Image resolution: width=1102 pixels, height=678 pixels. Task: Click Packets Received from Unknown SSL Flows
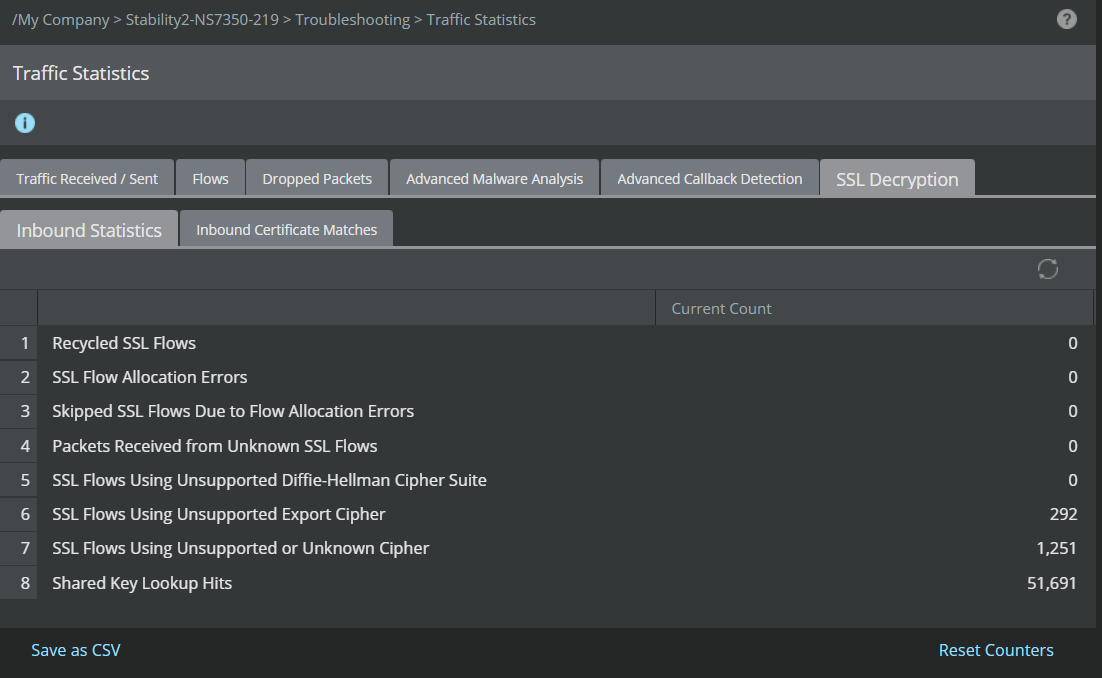click(214, 445)
